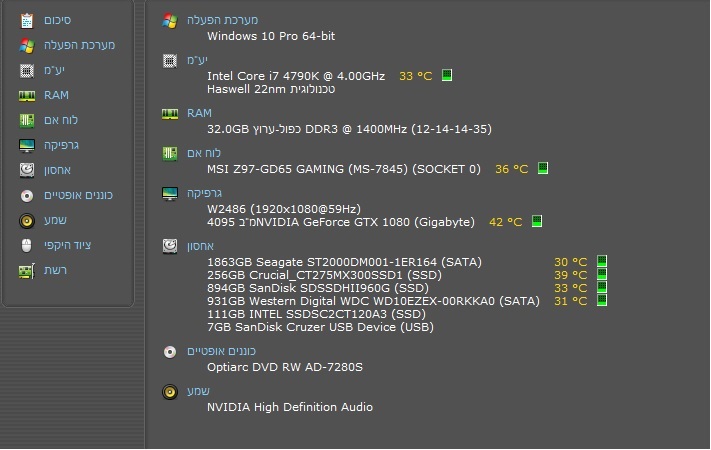Select the שמע speaker icon in sidebar

pyautogui.click(x=27, y=220)
